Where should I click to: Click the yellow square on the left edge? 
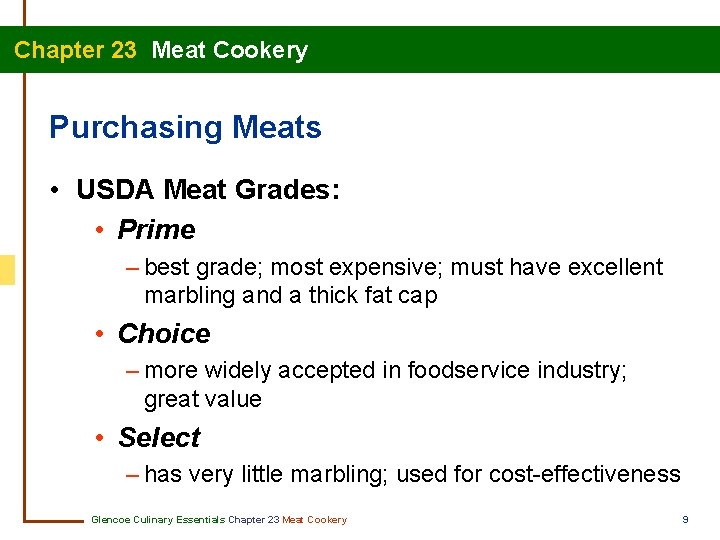7,270
